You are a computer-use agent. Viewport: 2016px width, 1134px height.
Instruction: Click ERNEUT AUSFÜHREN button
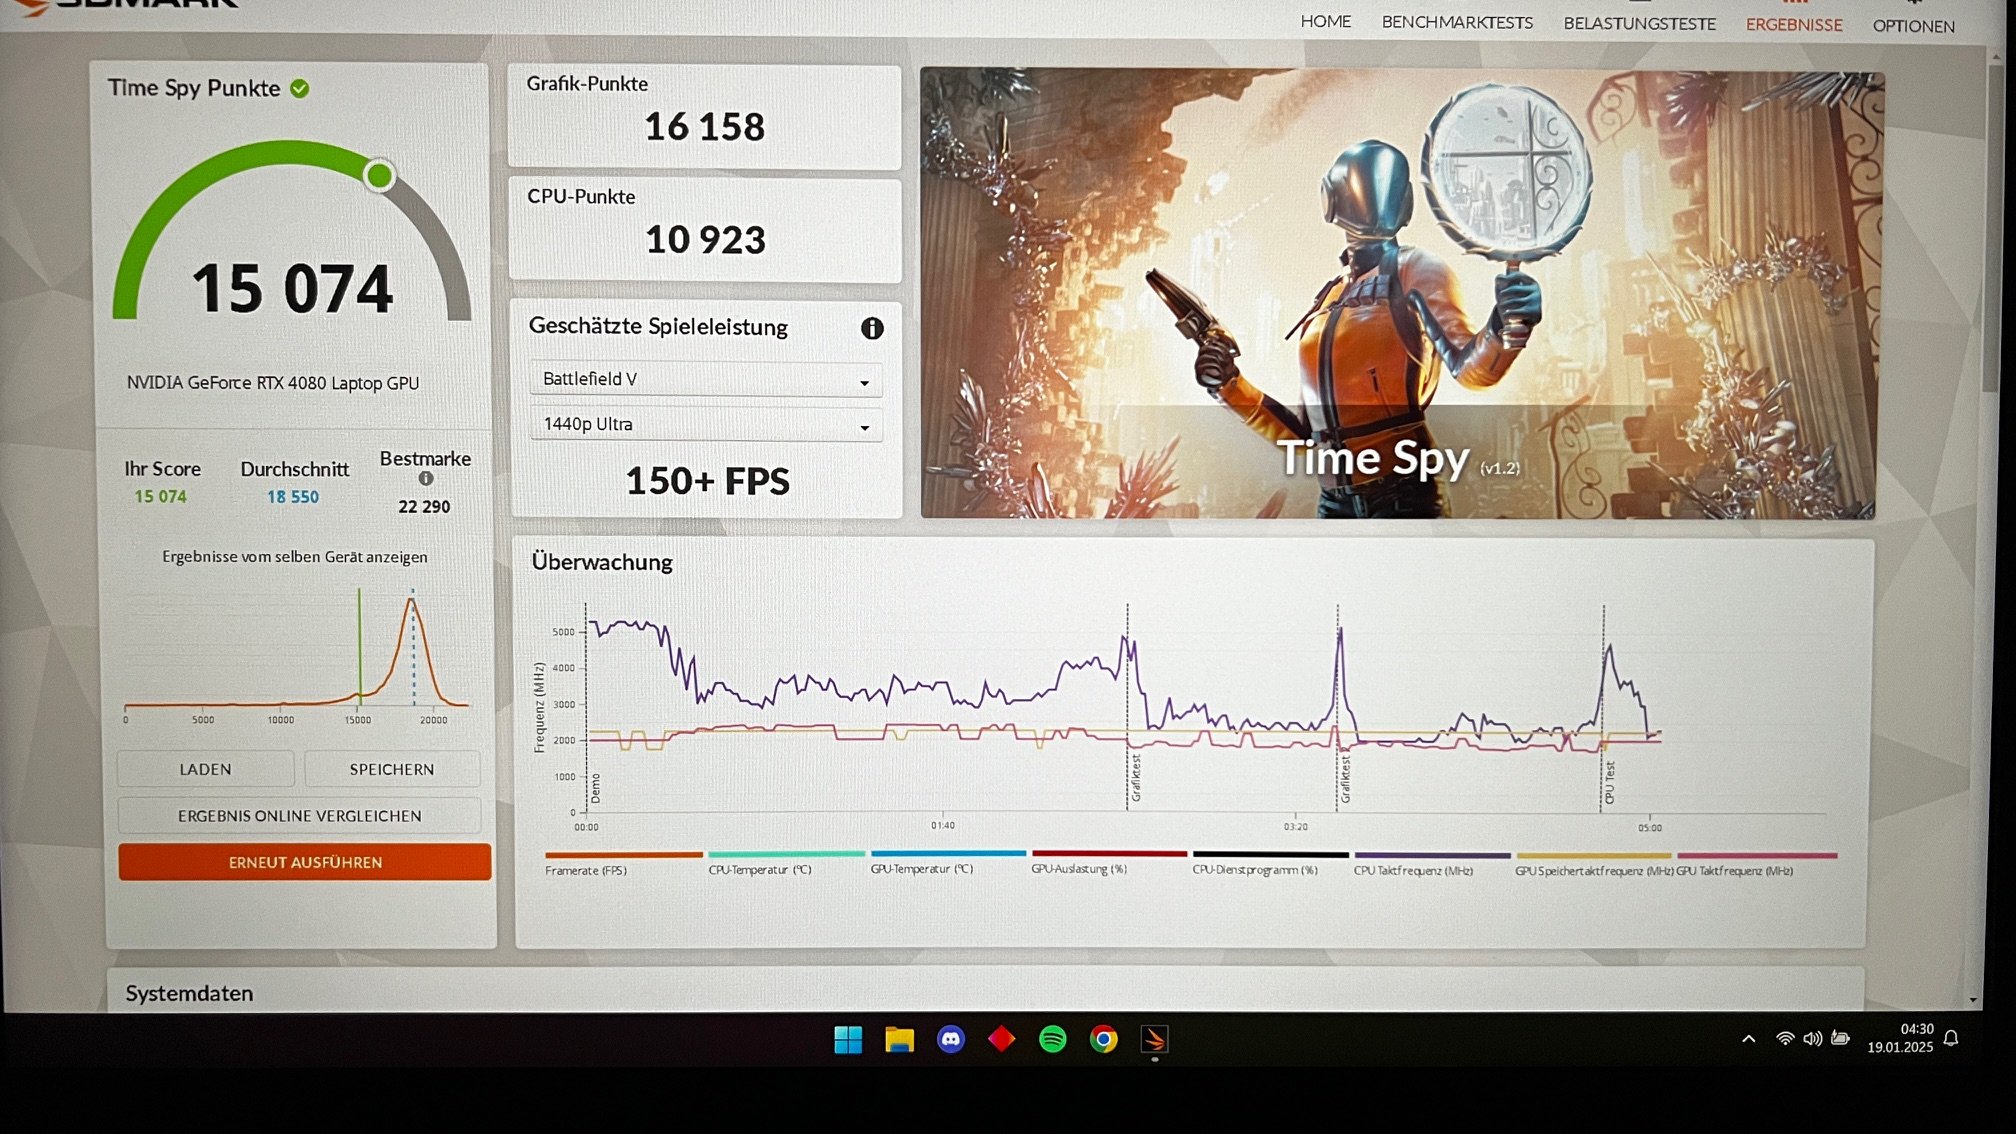tap(304, 862)
